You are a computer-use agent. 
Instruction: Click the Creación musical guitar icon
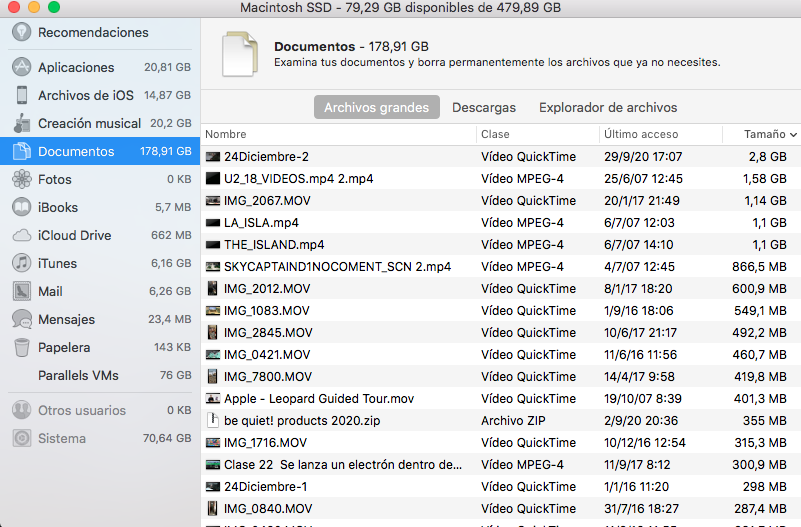coord(21,123)
